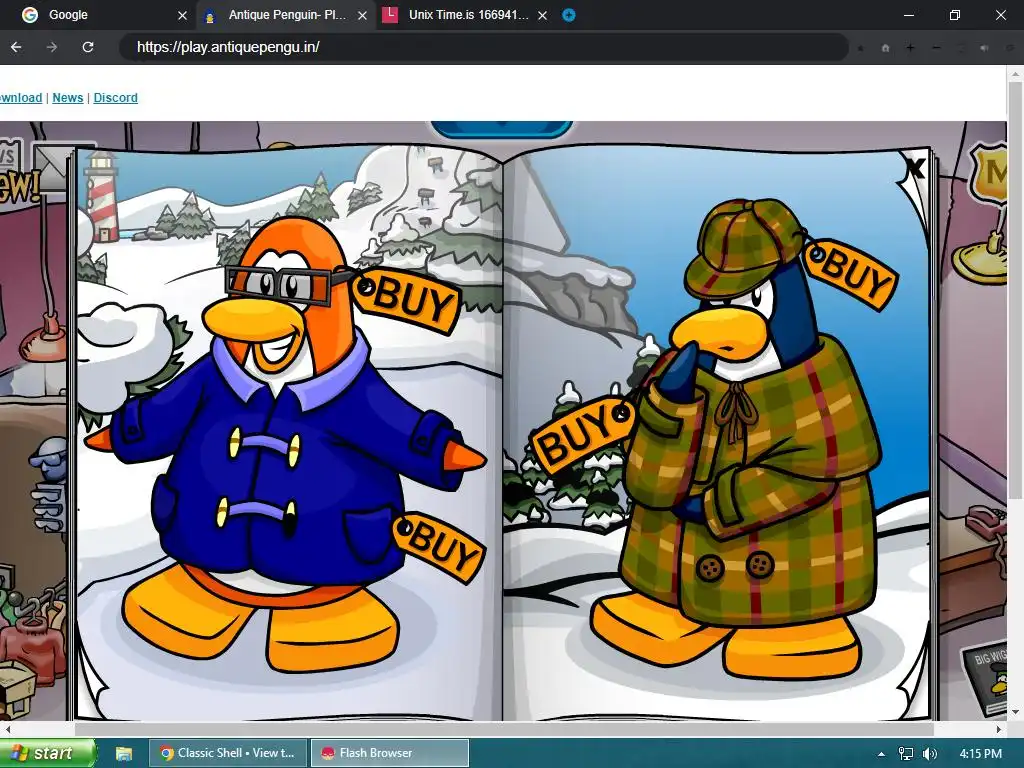1024x768 pixels.
Task: Open the Download link
Action: tap(21, 98)
